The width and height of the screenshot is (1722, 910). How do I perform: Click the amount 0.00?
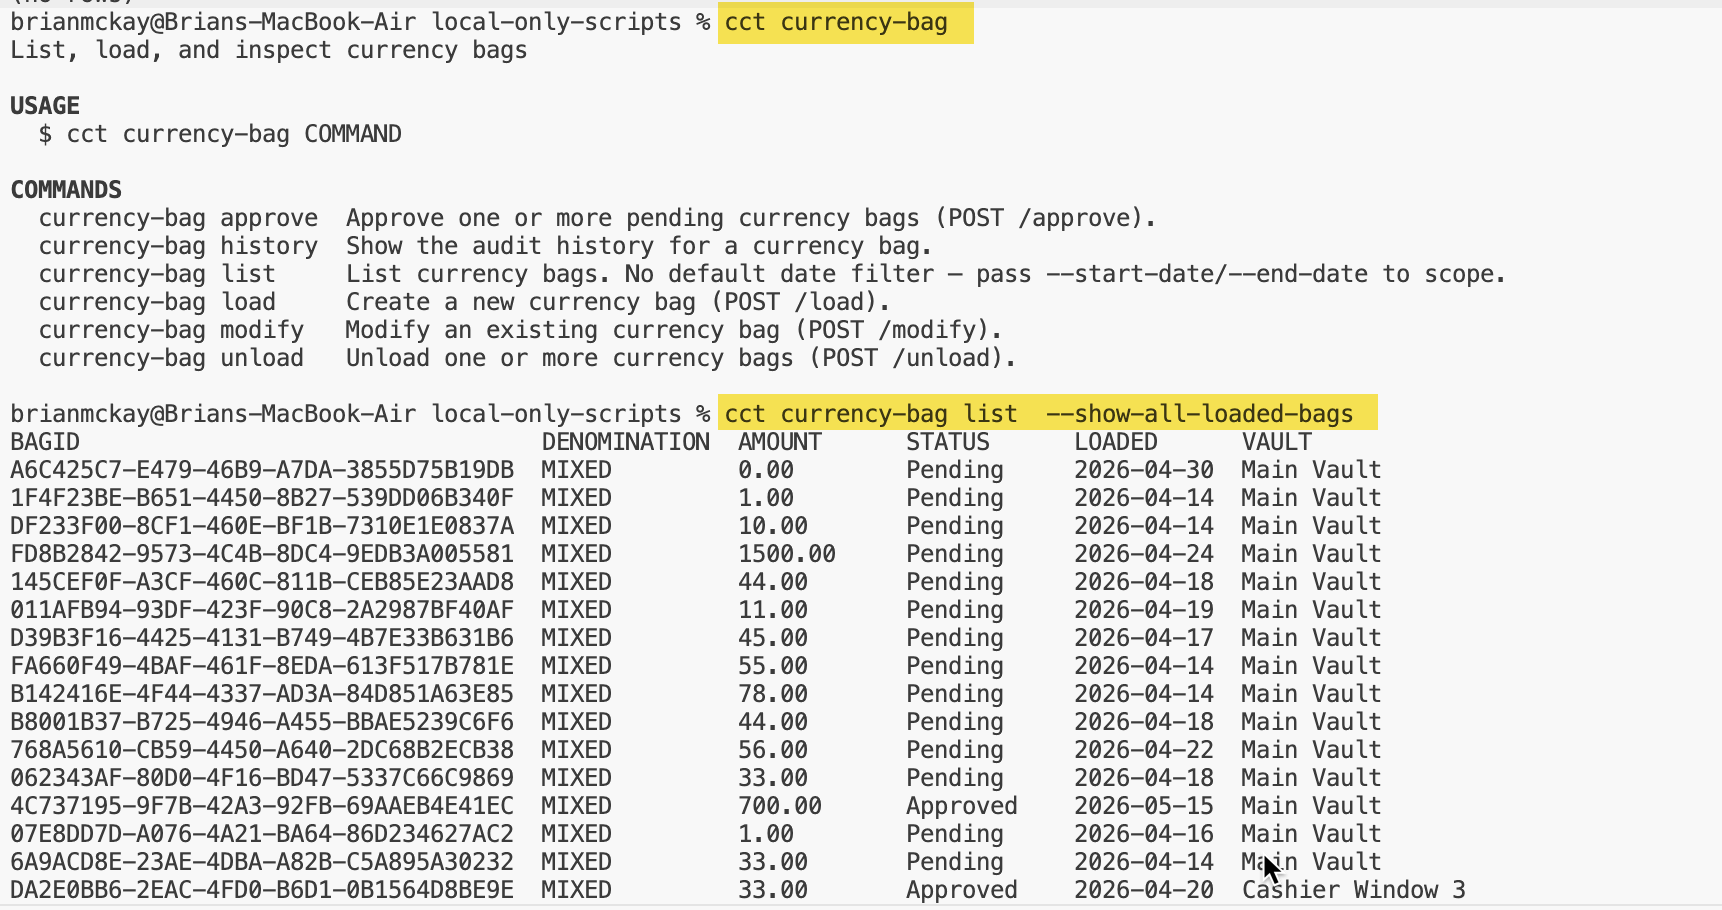766,470
